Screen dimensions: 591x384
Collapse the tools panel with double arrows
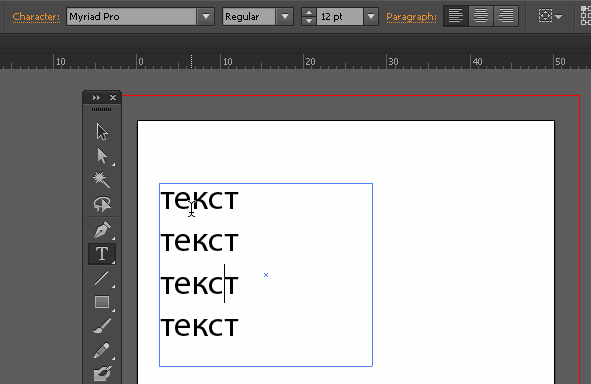(x=96, y=98)
